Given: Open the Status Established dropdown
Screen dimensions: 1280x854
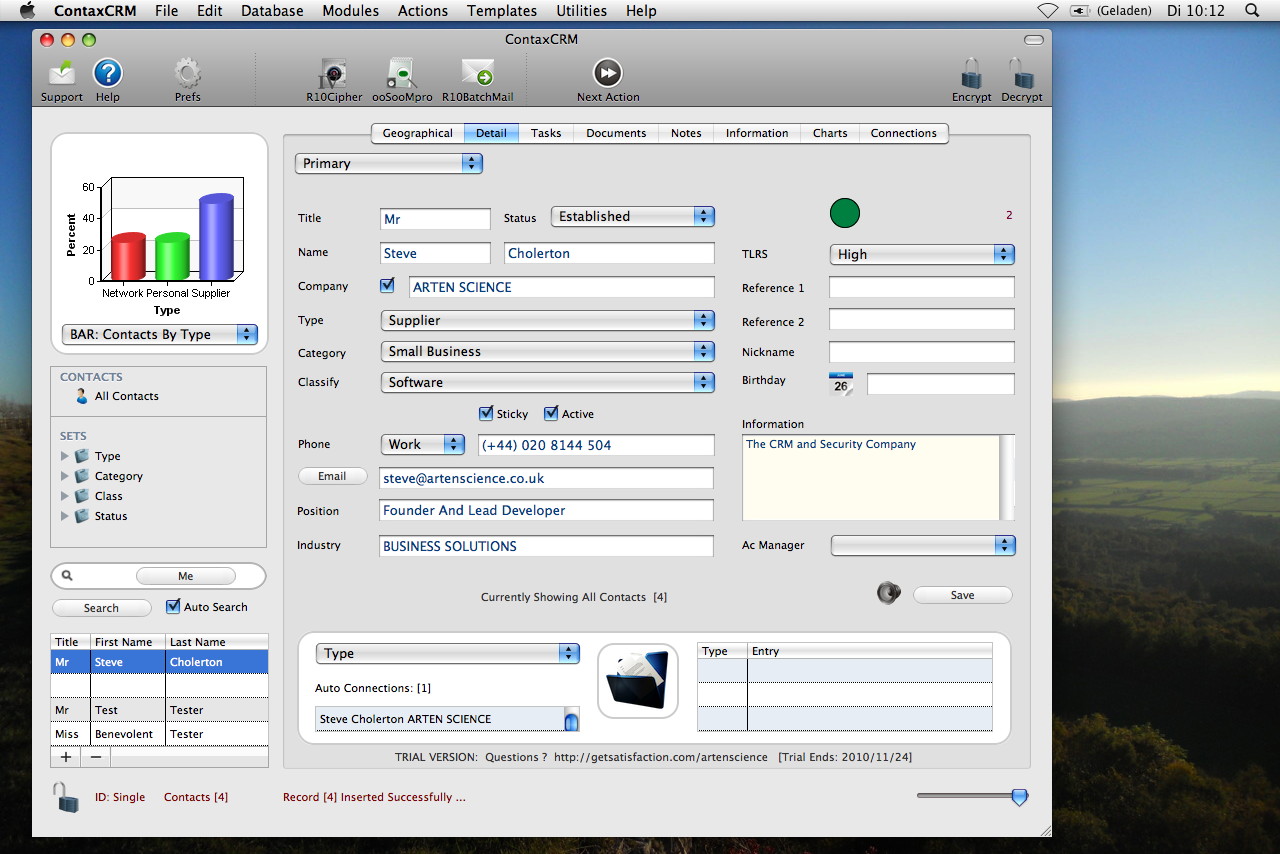Looking at the screenshot, I should [632, 216].
